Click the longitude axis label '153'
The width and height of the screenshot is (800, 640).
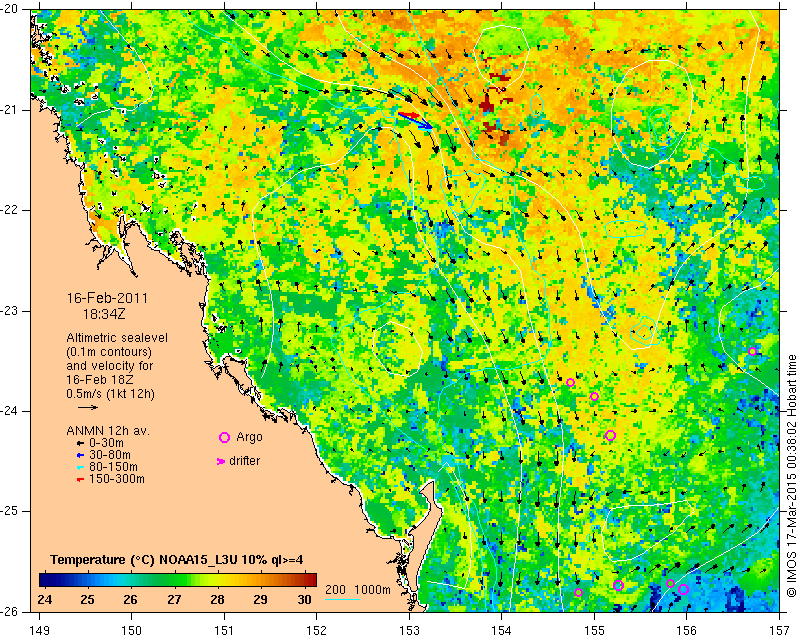click(x=409, y=631)
